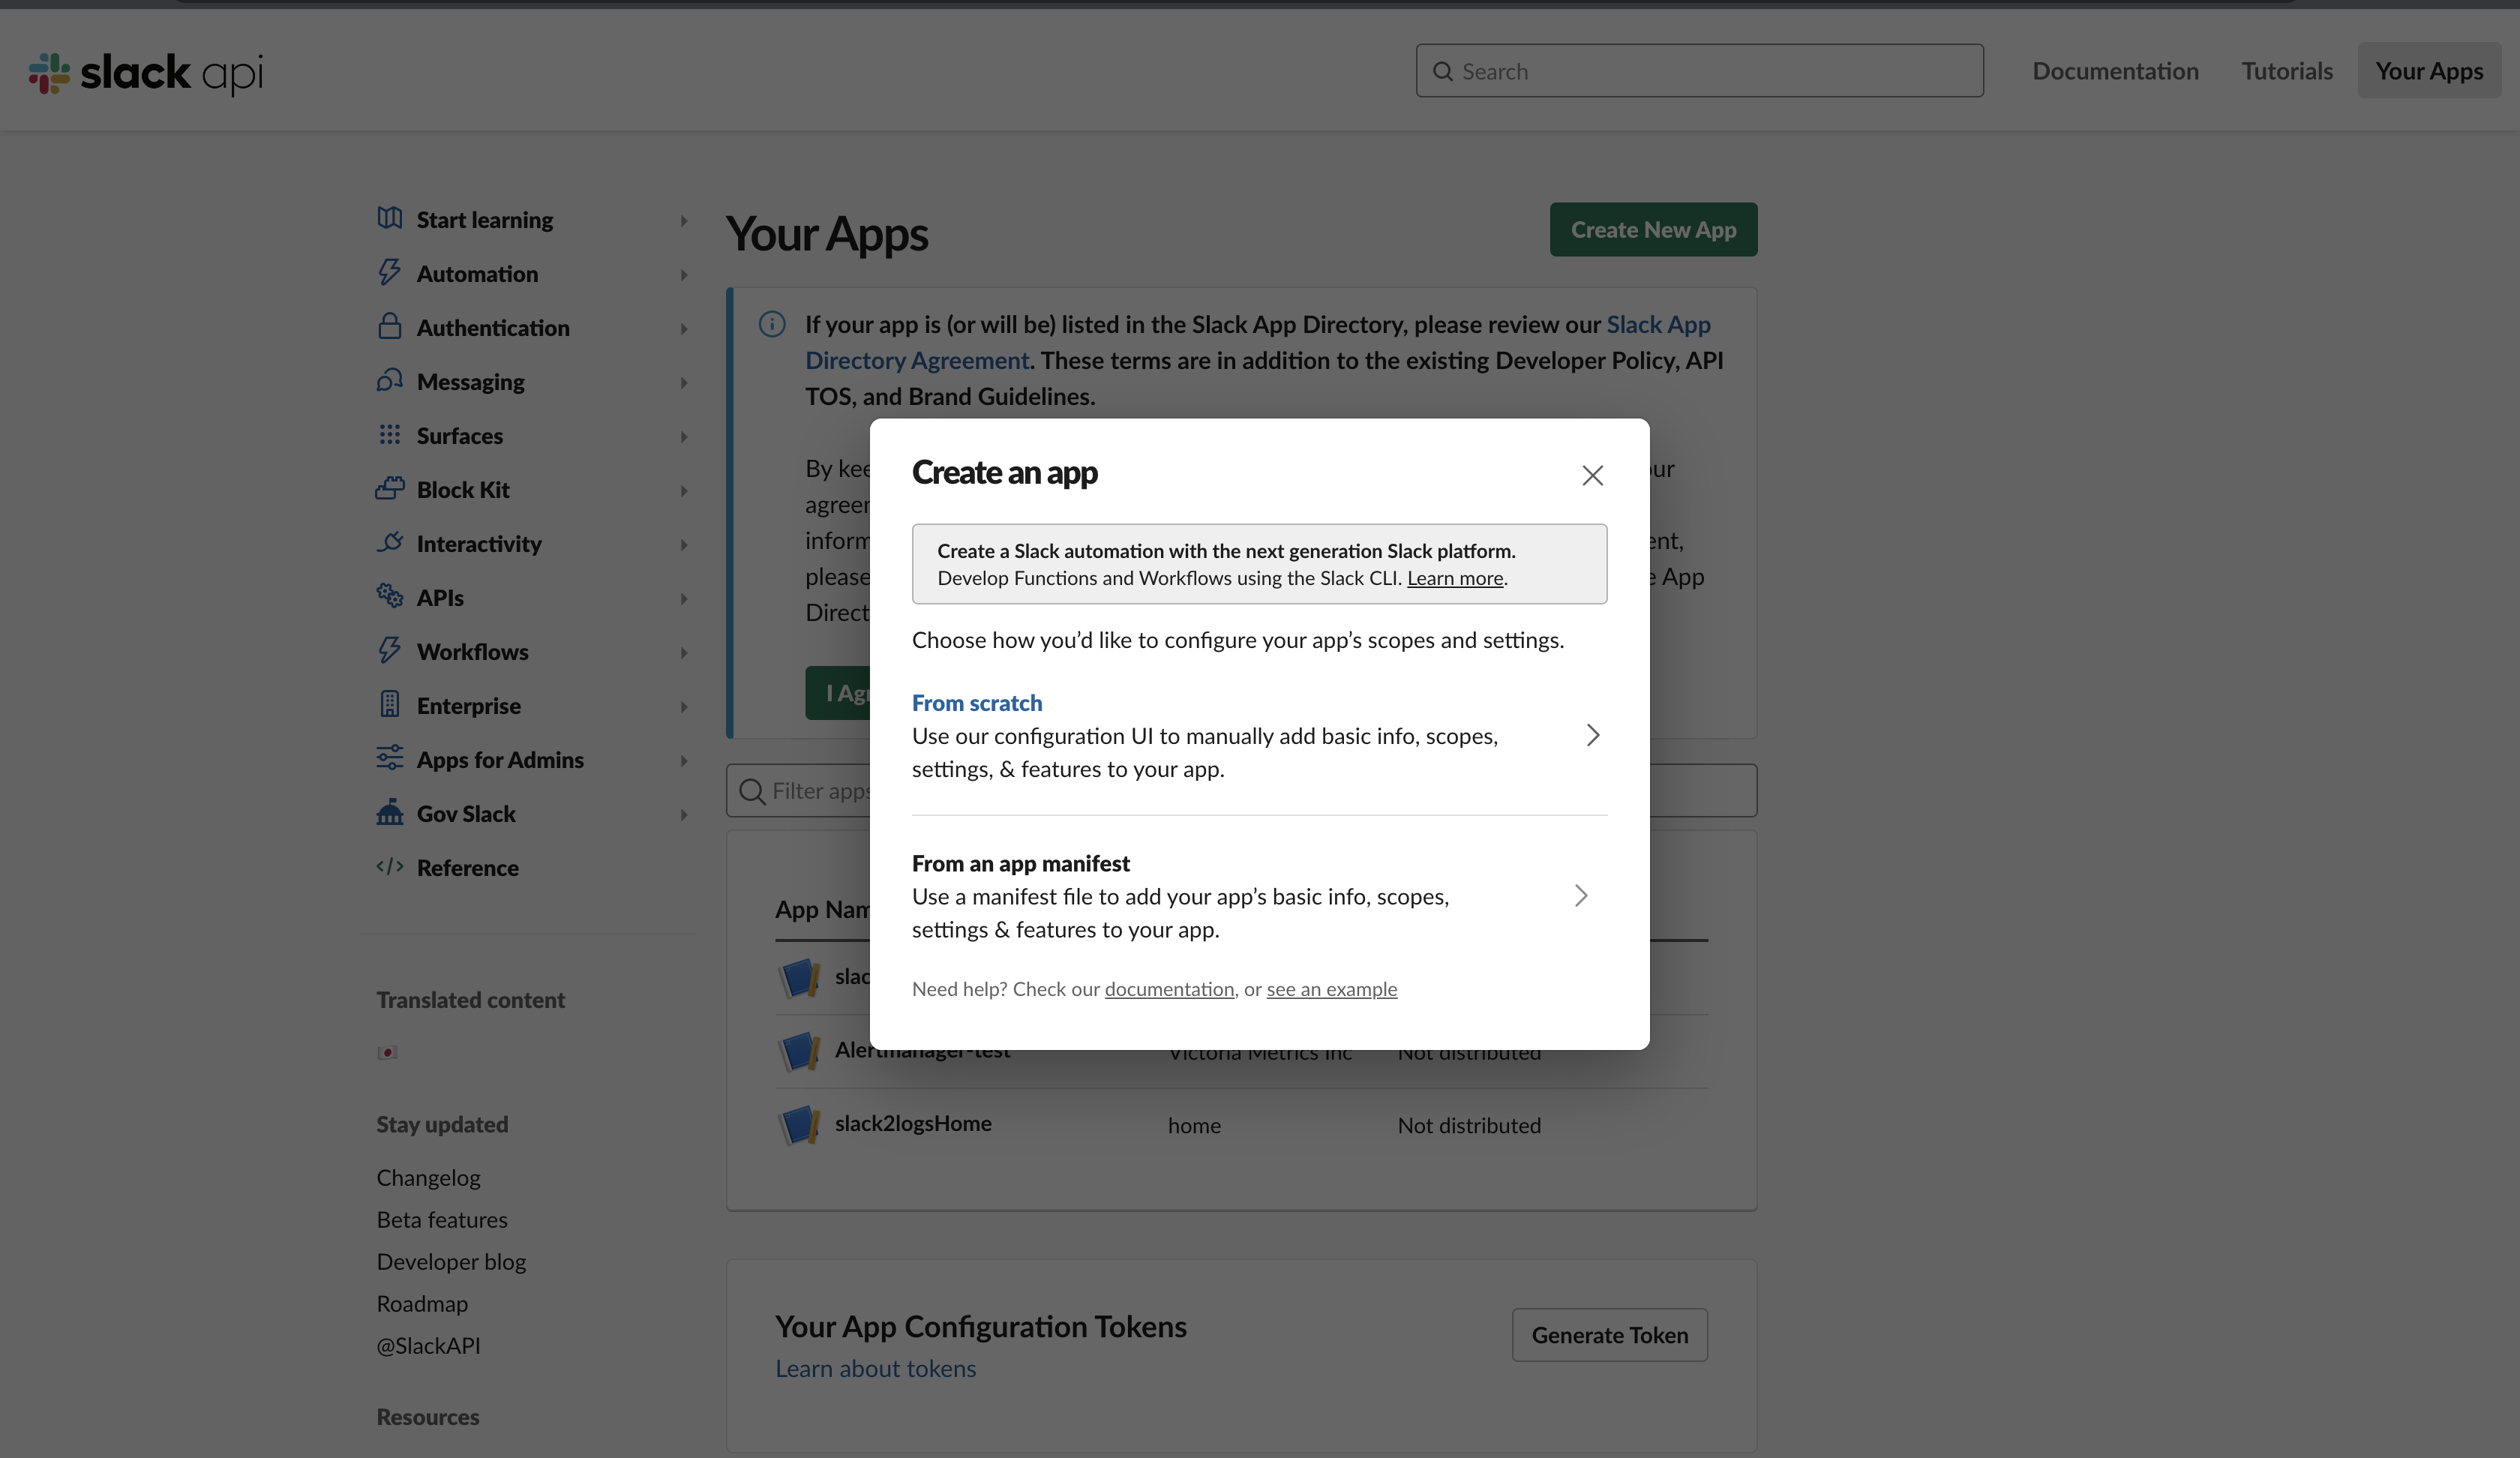Click the magnifier icon in Search box

pos(1442,71)
